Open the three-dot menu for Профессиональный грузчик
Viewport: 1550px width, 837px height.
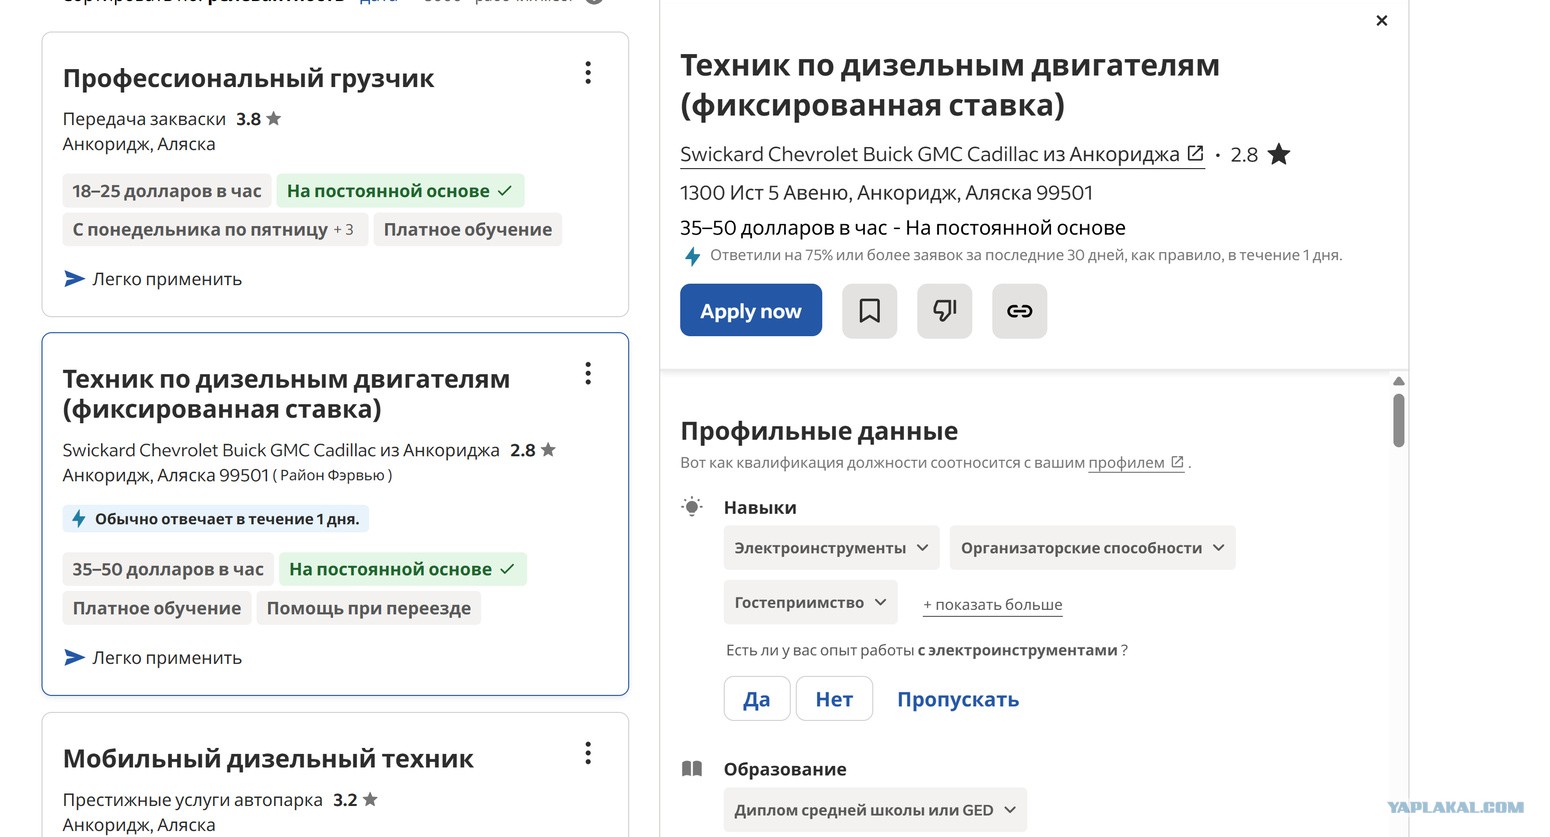pyautogui.click(x=588, y=73)
